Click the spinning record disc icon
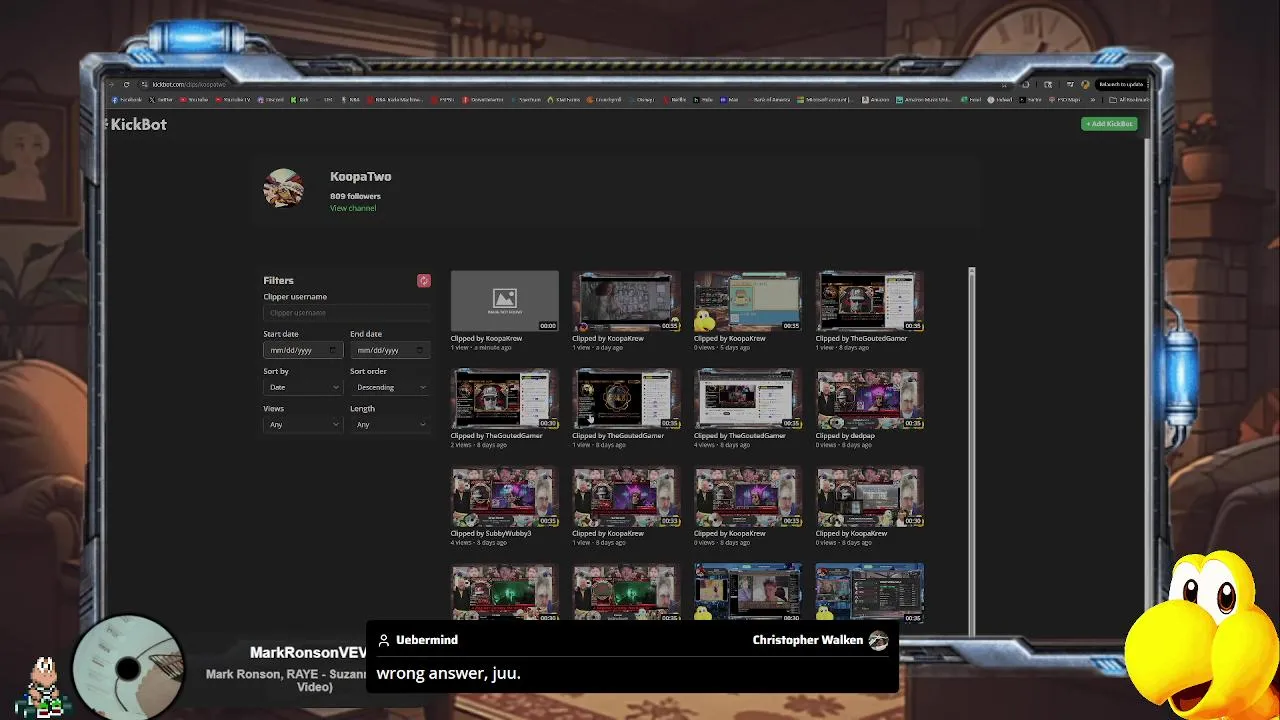 128,667
